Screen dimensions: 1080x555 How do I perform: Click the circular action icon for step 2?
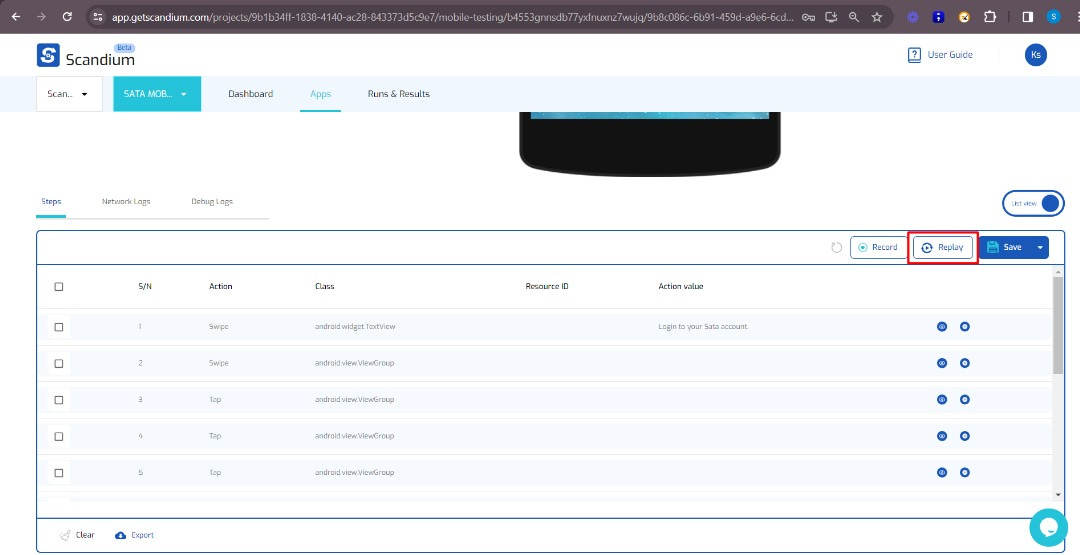pos(965,363)
